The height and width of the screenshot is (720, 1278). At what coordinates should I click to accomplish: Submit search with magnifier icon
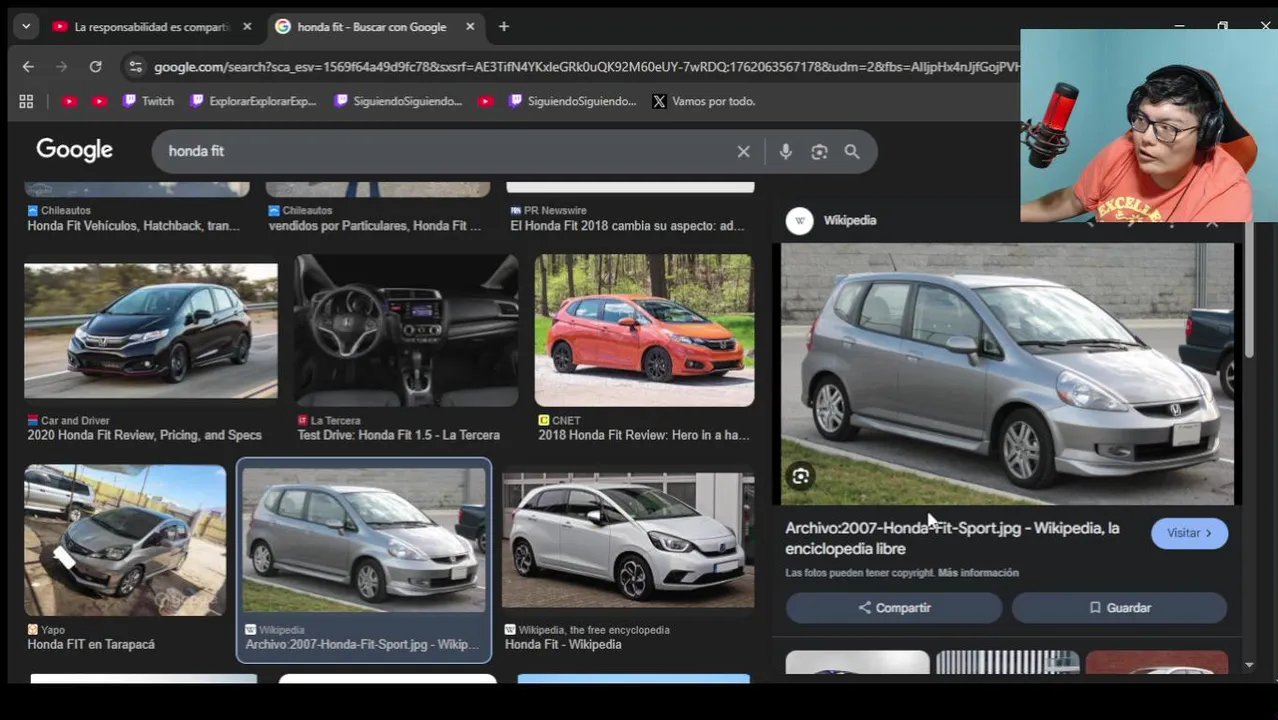pyautogui.click(x=852, y=151)
